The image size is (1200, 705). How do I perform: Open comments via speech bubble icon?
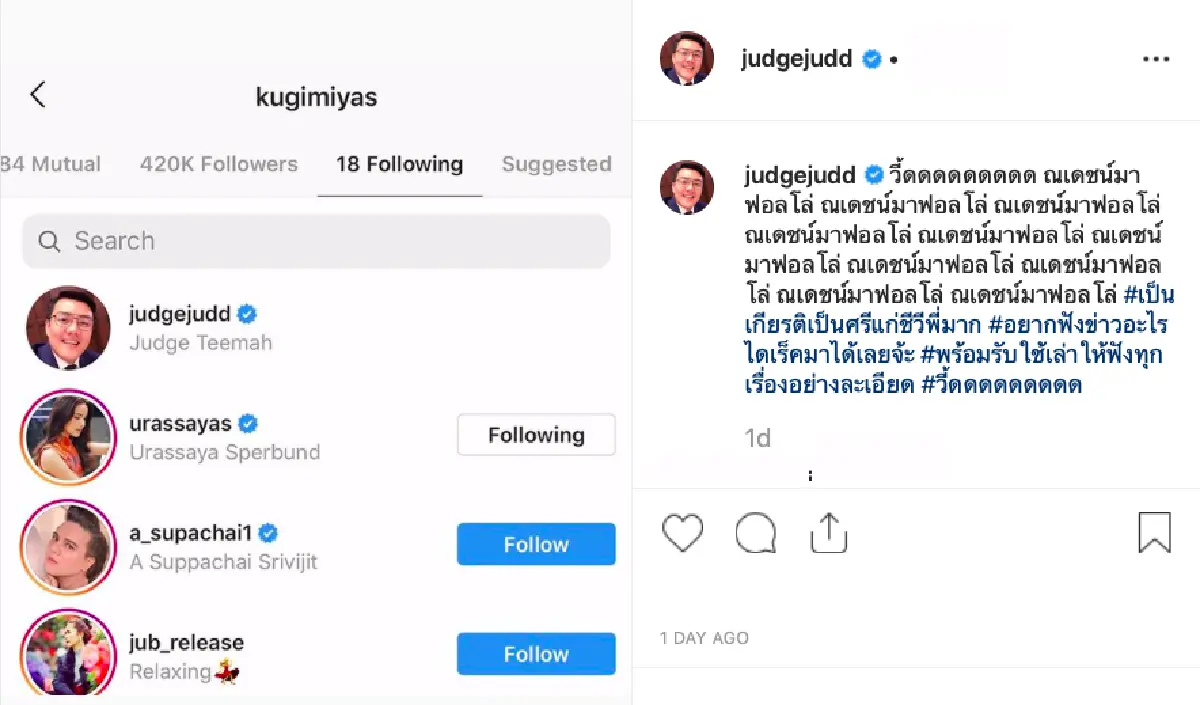click(x=755, y=533)
